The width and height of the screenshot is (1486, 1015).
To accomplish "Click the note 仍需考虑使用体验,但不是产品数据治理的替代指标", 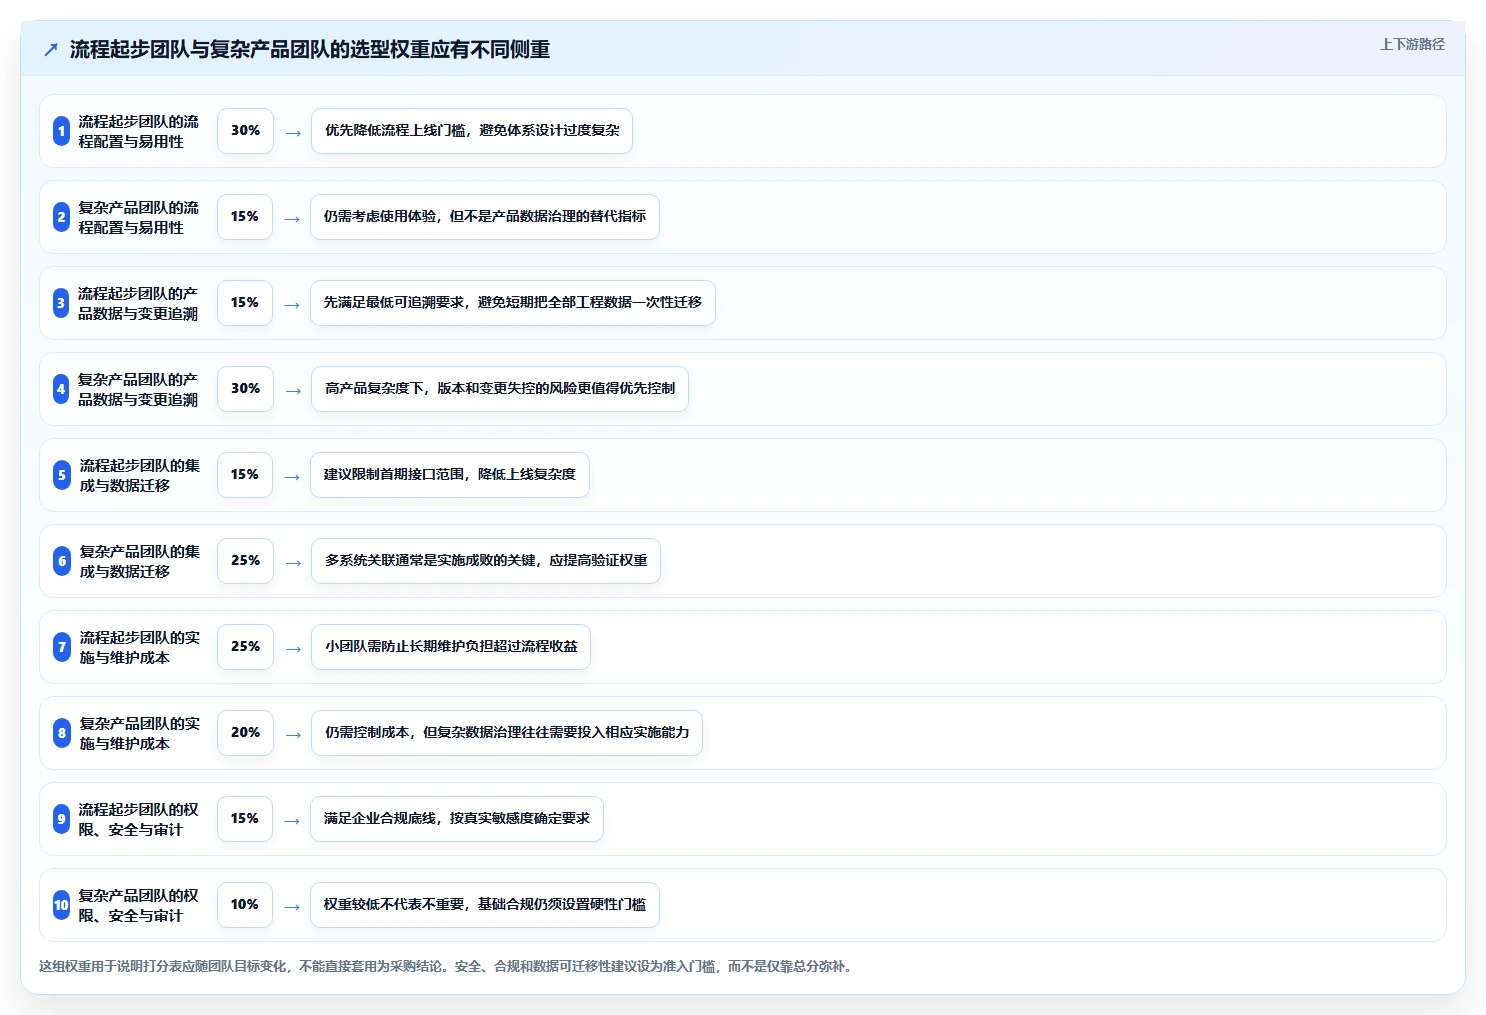I will point(485,217).
